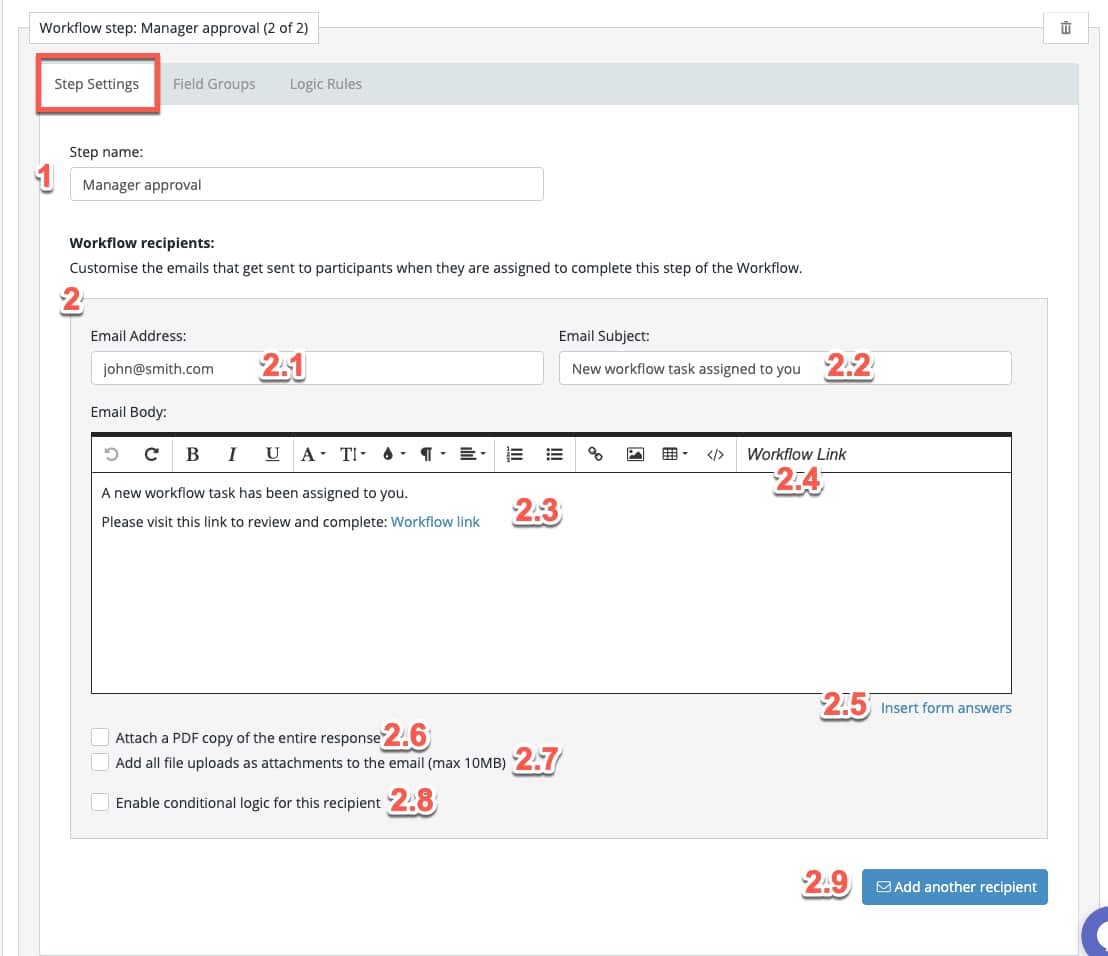Insert an unordered bullet list
The height and width of the screenshot is (956, 1108).
click(x=555, y=454)
